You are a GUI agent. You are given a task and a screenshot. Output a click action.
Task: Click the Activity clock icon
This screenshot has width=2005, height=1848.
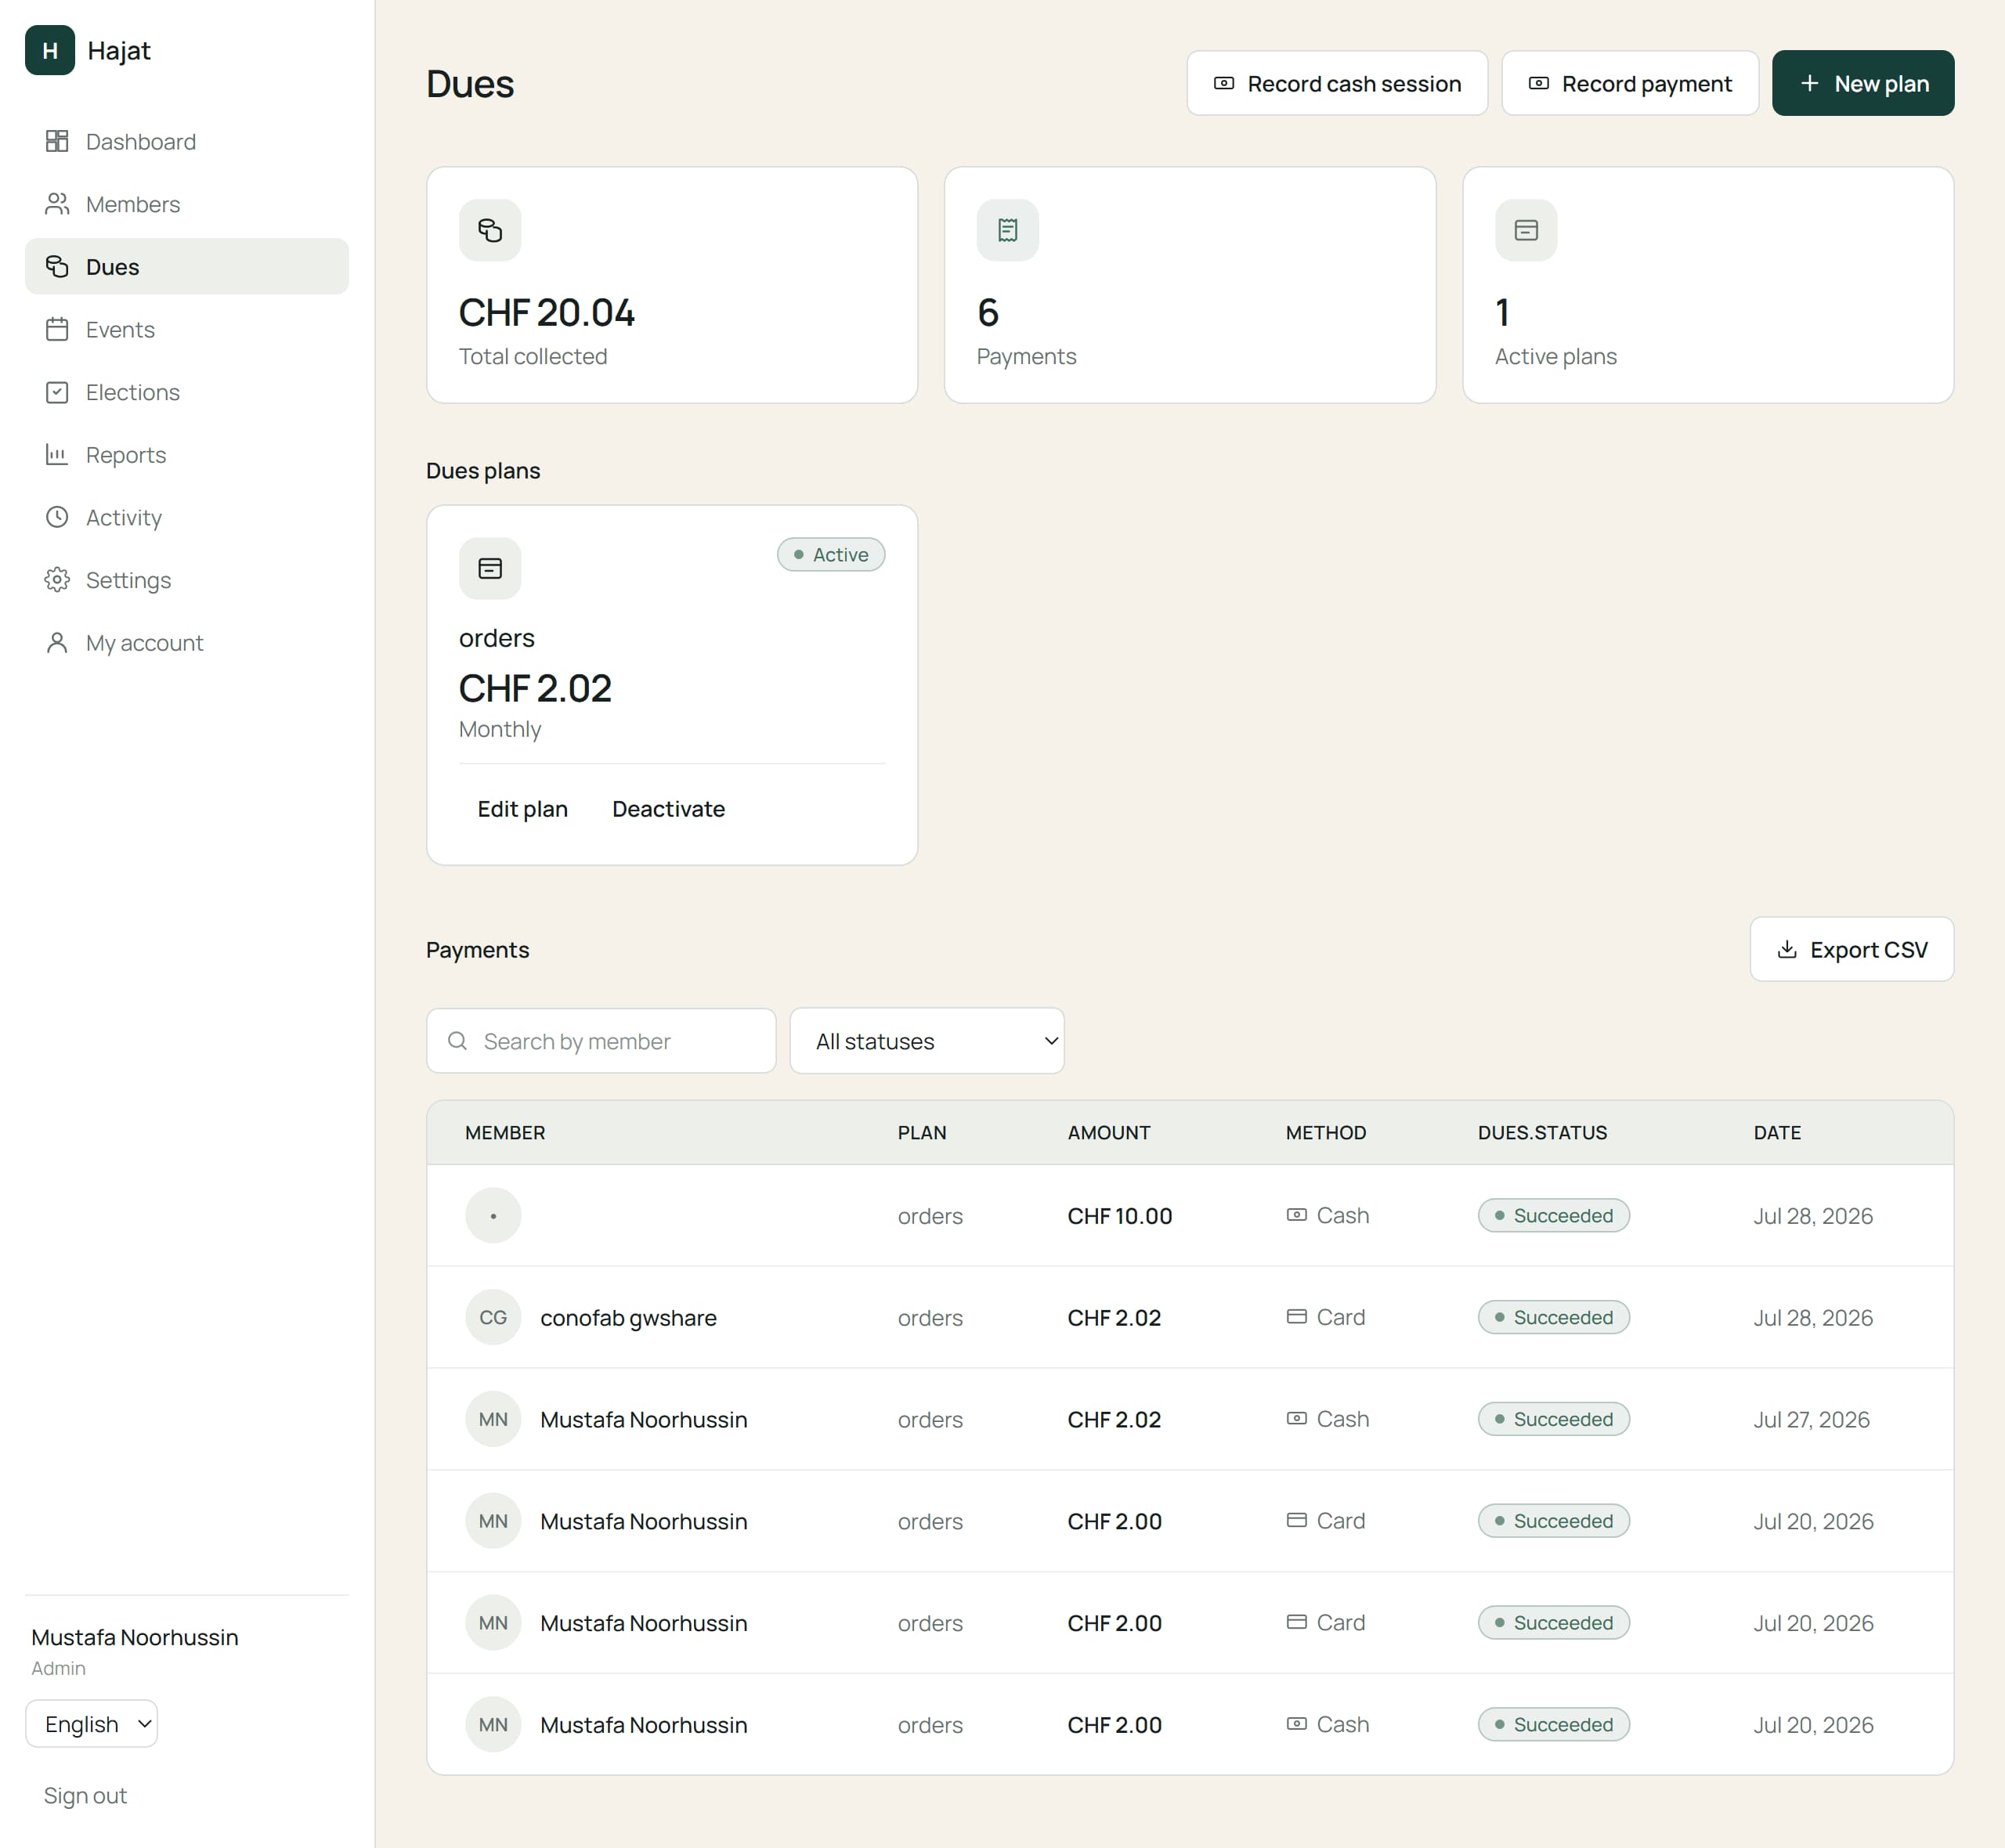57,517
